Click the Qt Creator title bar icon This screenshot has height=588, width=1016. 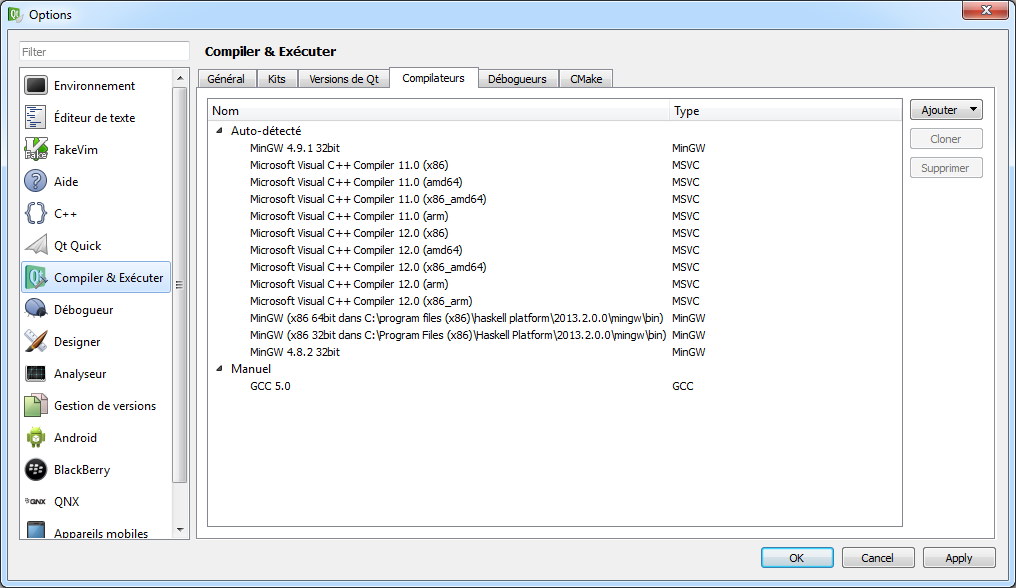pos(15,14)
